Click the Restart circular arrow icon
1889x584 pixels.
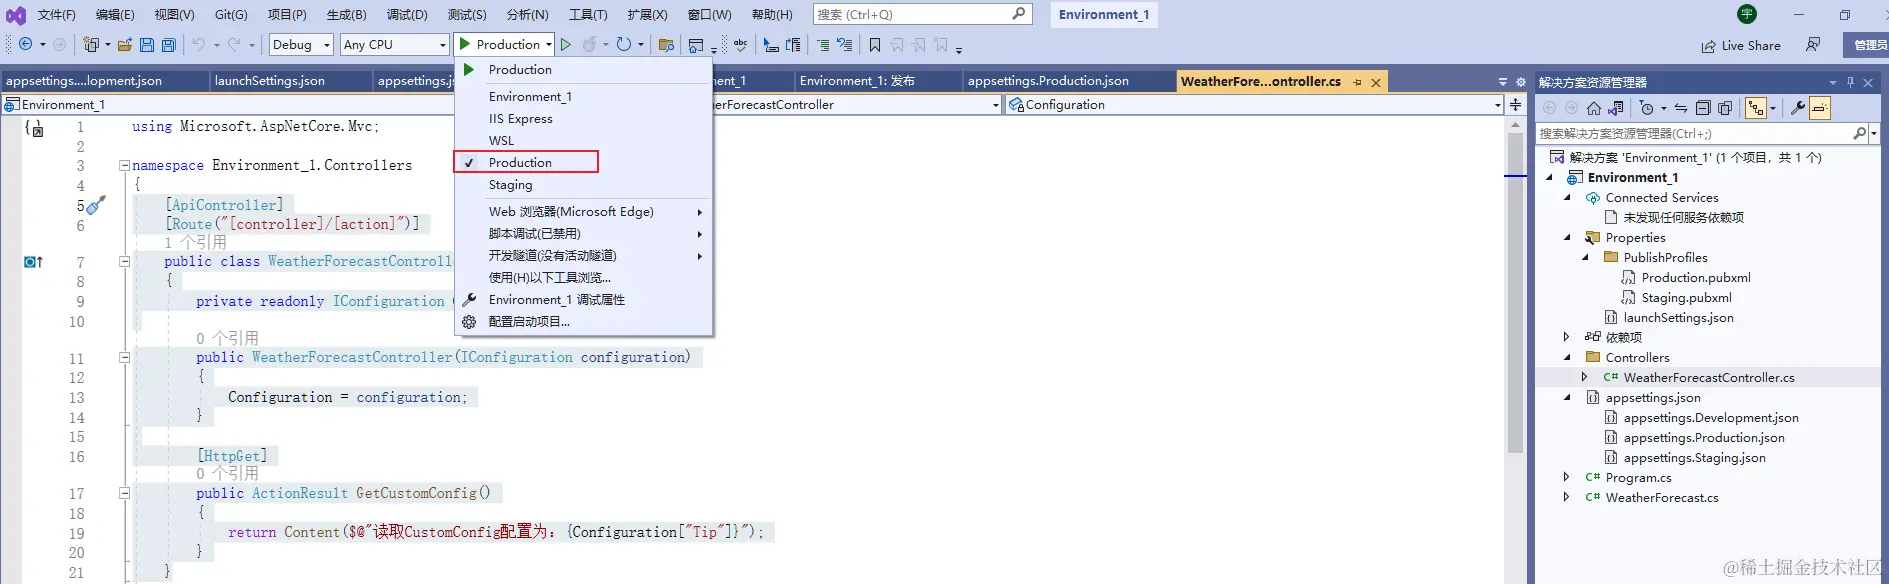(624, 45)
